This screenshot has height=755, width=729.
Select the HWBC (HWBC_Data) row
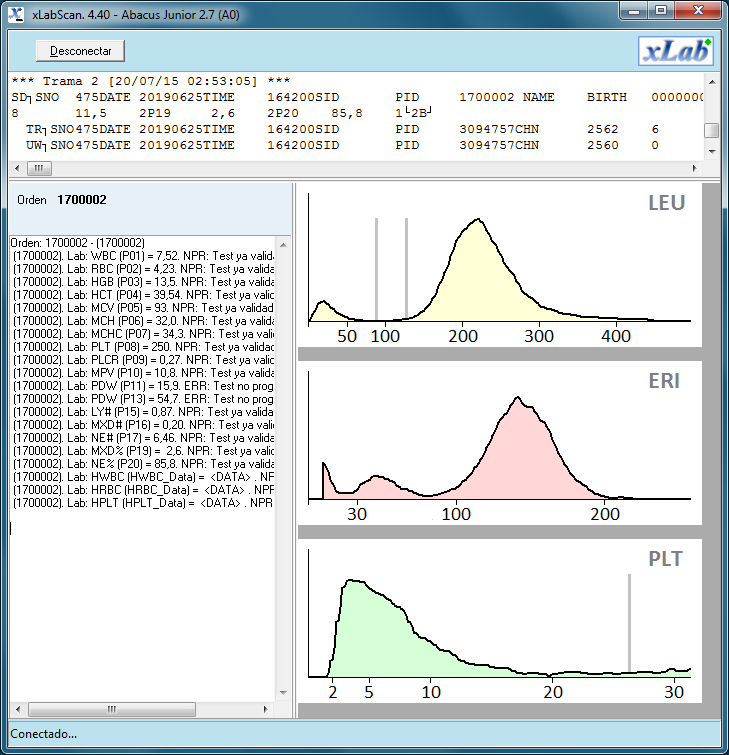[143, 477]
